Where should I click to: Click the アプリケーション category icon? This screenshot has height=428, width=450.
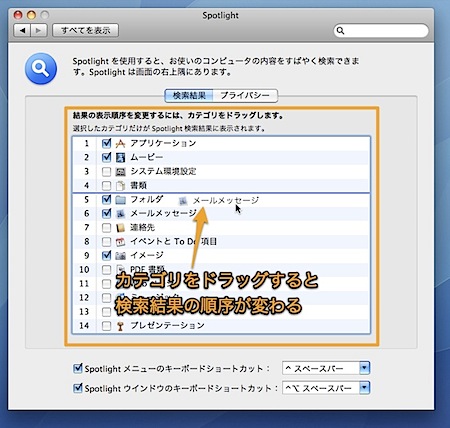coord(120,143)
